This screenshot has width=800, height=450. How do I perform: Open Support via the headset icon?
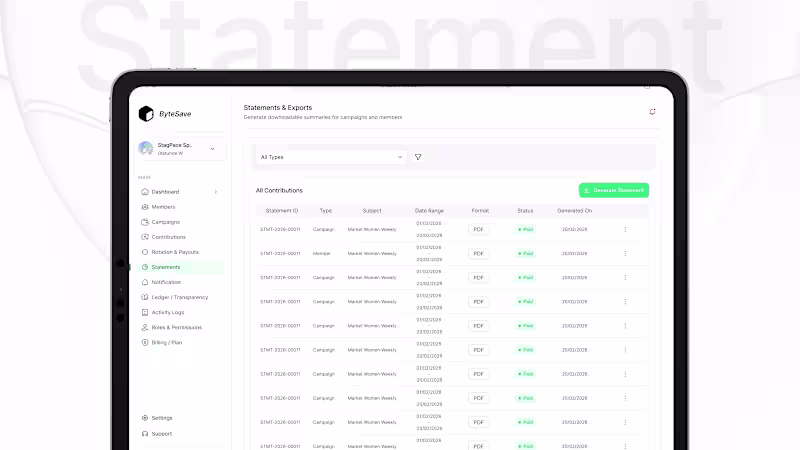pos(145,434)
